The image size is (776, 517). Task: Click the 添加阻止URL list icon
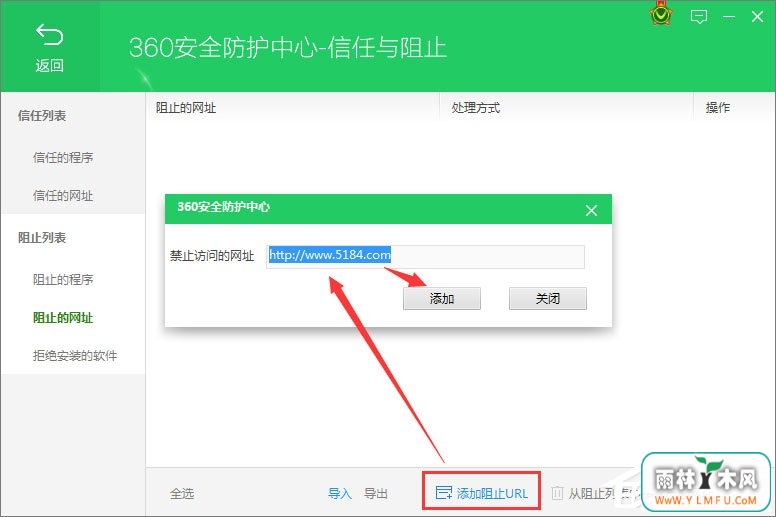[x=443, y=492]
